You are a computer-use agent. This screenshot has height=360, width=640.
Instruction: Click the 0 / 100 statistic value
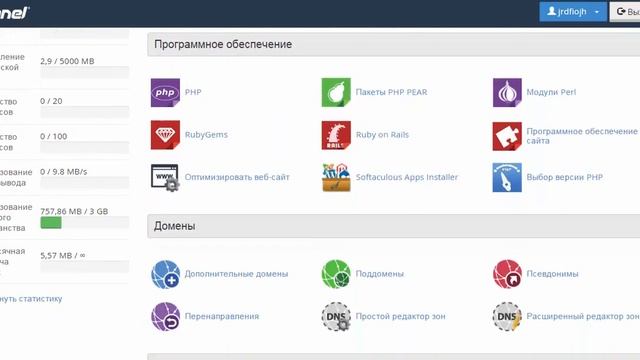click(53, 136)
